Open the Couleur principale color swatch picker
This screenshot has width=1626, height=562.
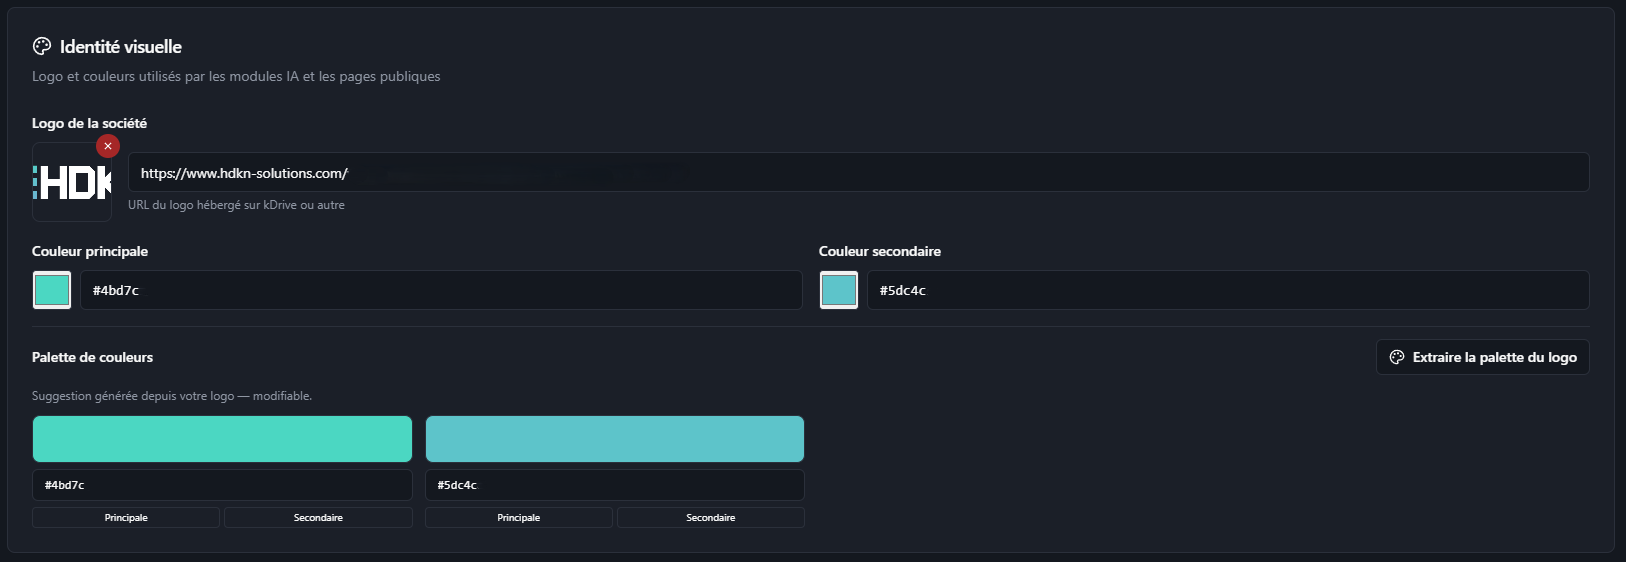pyautogui.click(x=52, y=290)
